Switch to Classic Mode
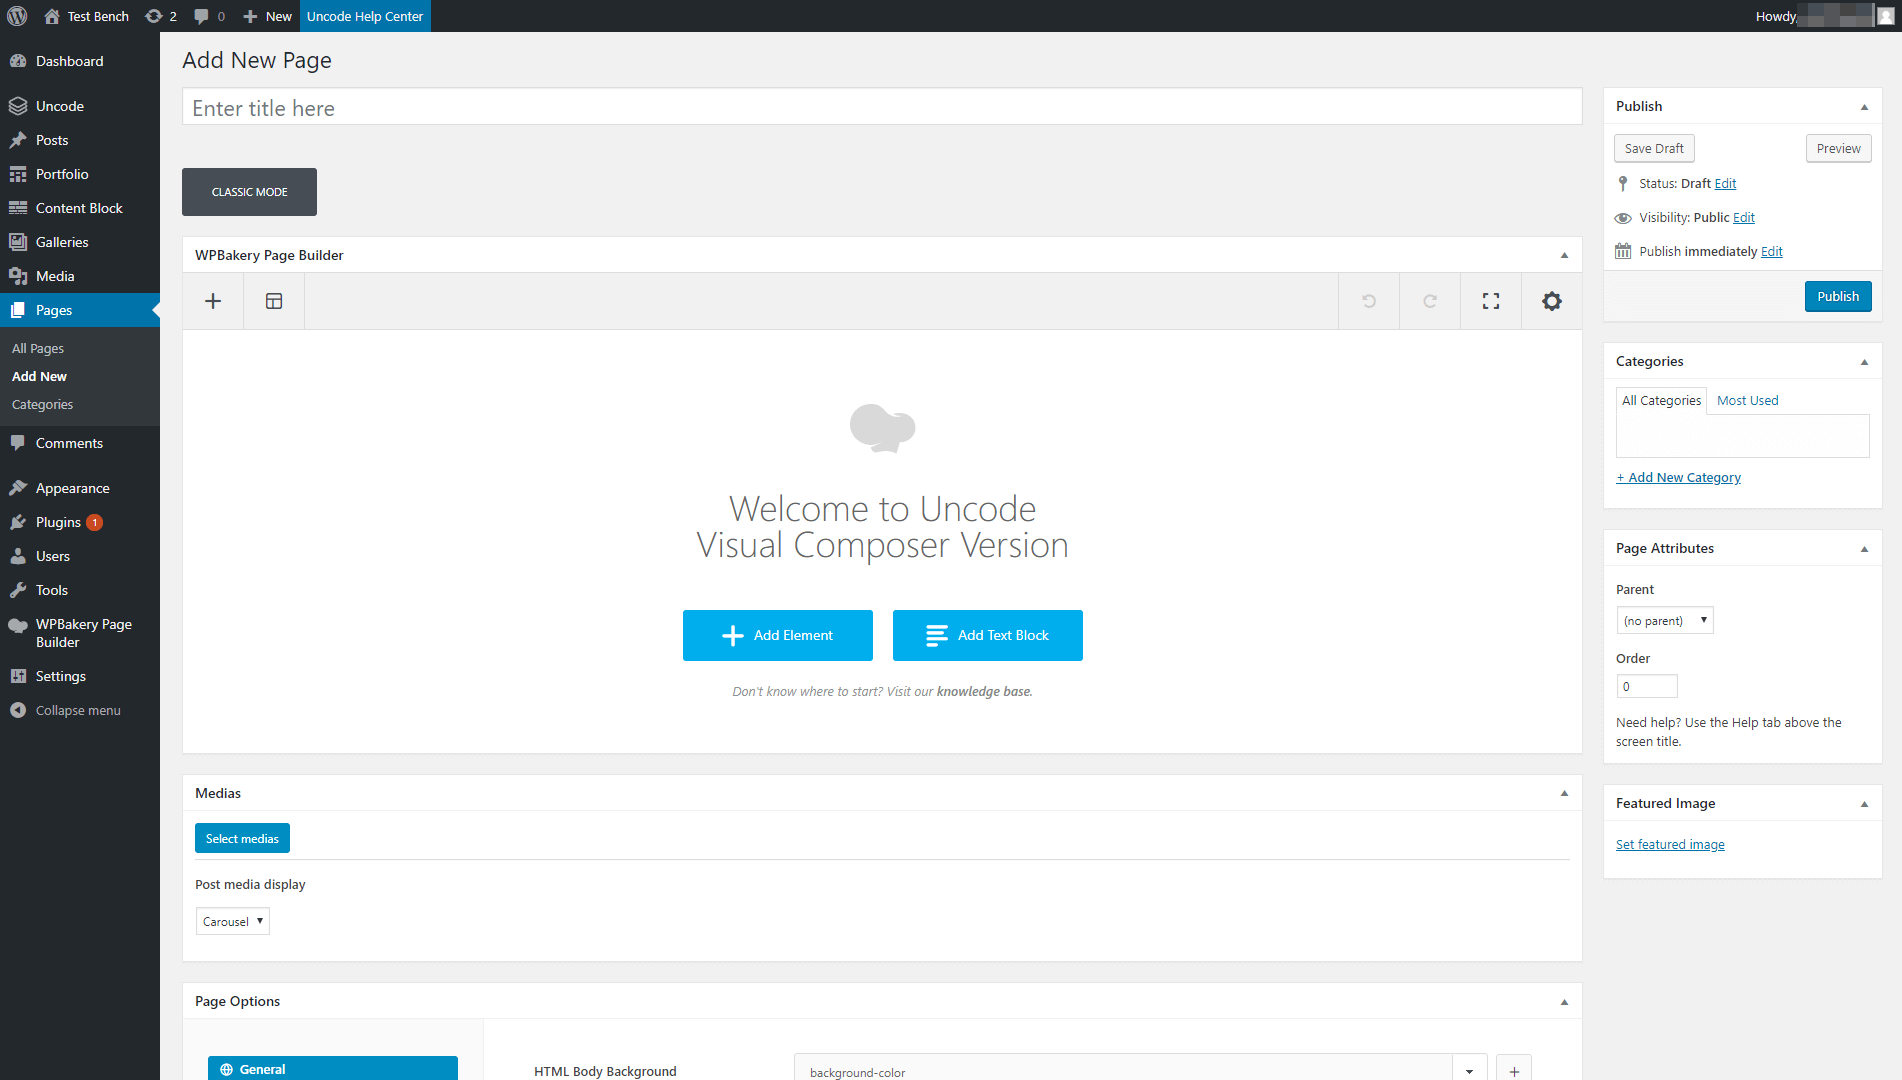 (x=249, y=192)
